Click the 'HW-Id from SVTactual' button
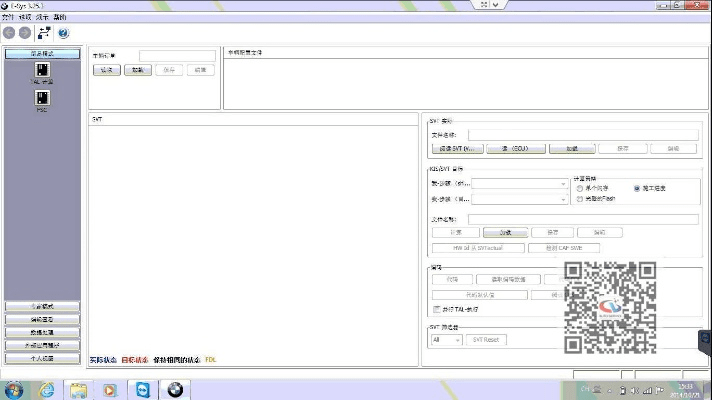The image size is (712, 400). (477, 247)
